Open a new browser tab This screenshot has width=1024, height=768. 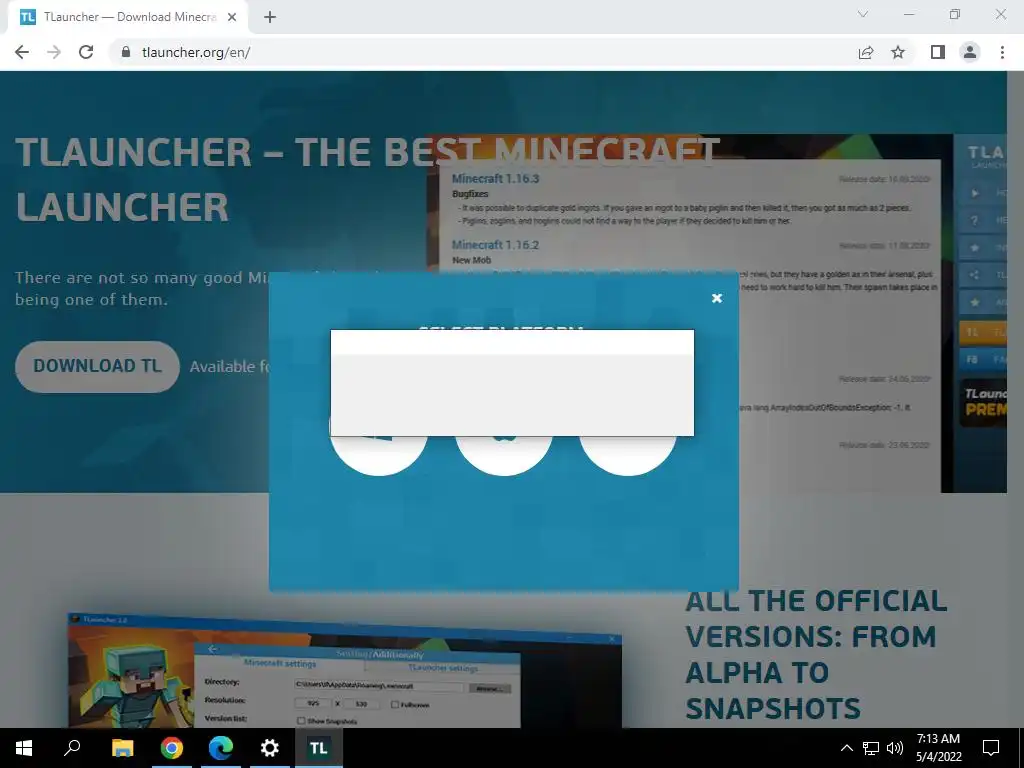[x=270, y=17]
